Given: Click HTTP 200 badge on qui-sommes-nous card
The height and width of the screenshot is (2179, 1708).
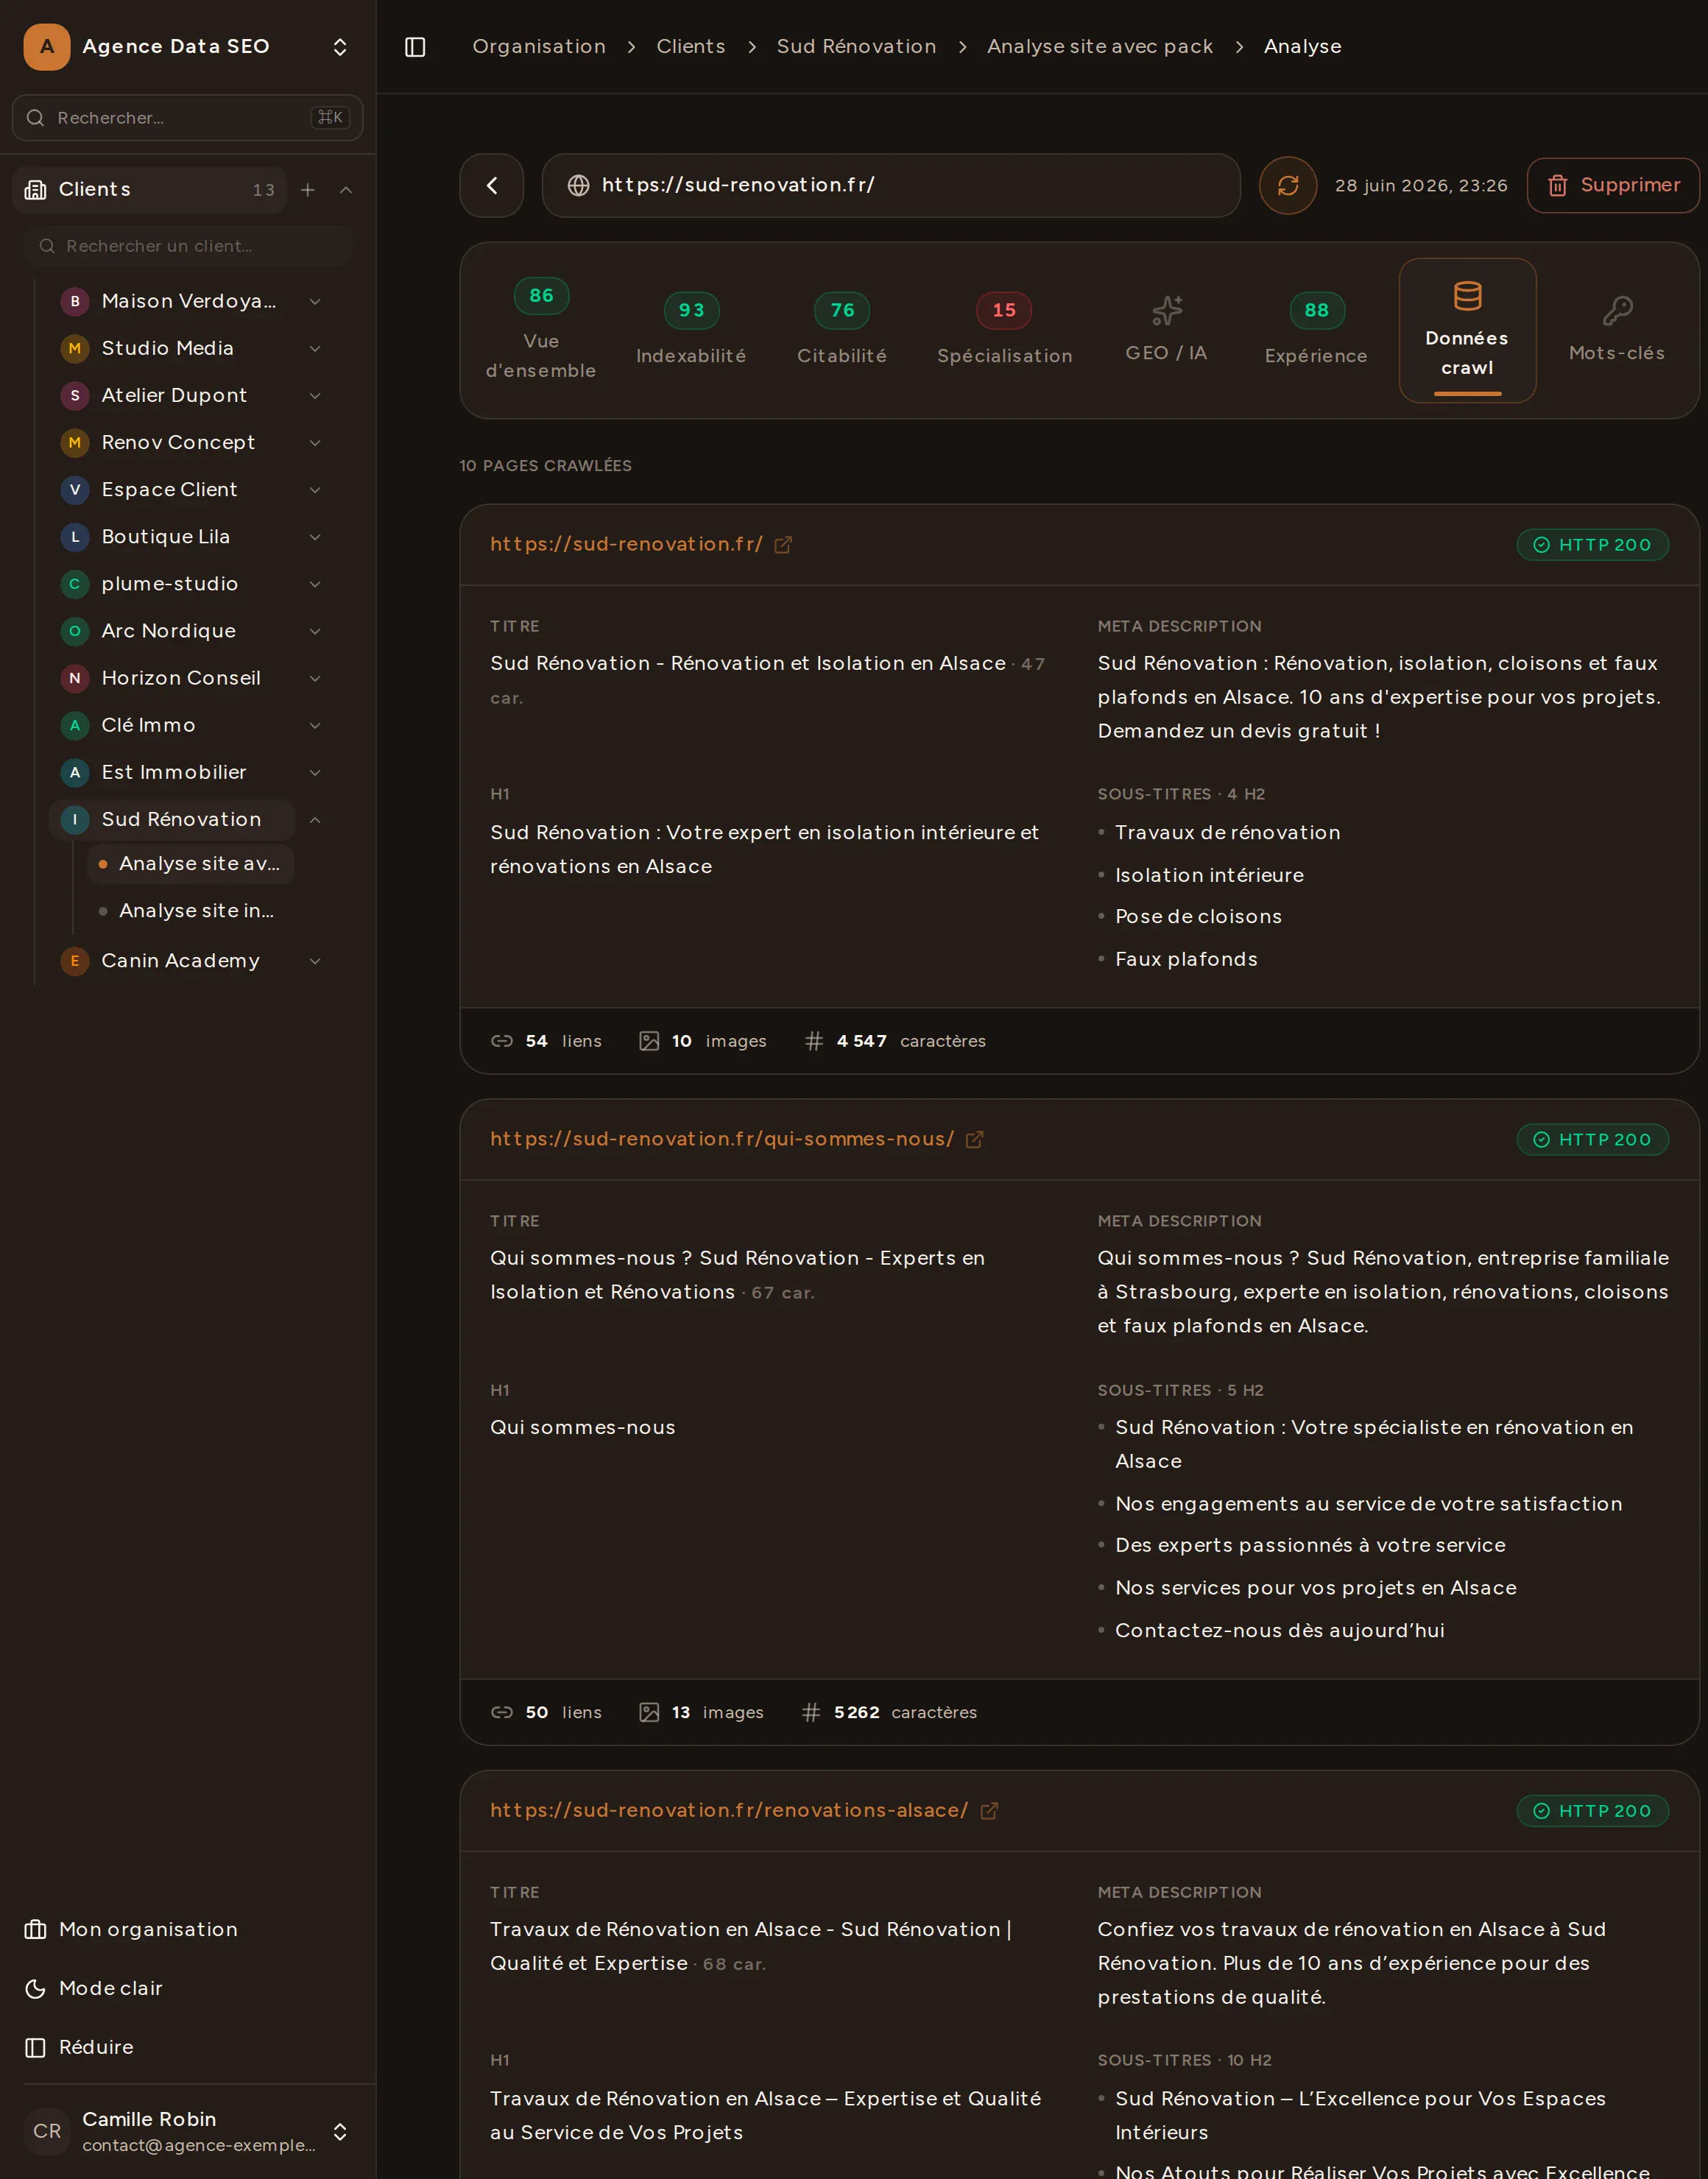Looking at the screenshot, I should coord(1593,1140).
